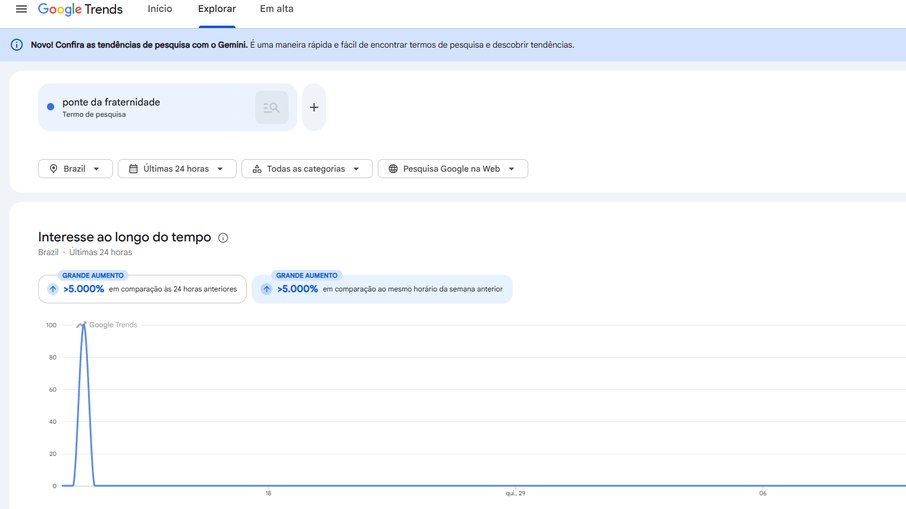Viewport: 906px width, 509px height.
Task: Click the 'qui., 29' axis label
Action: pyautogui.click(x=515, y=493)
